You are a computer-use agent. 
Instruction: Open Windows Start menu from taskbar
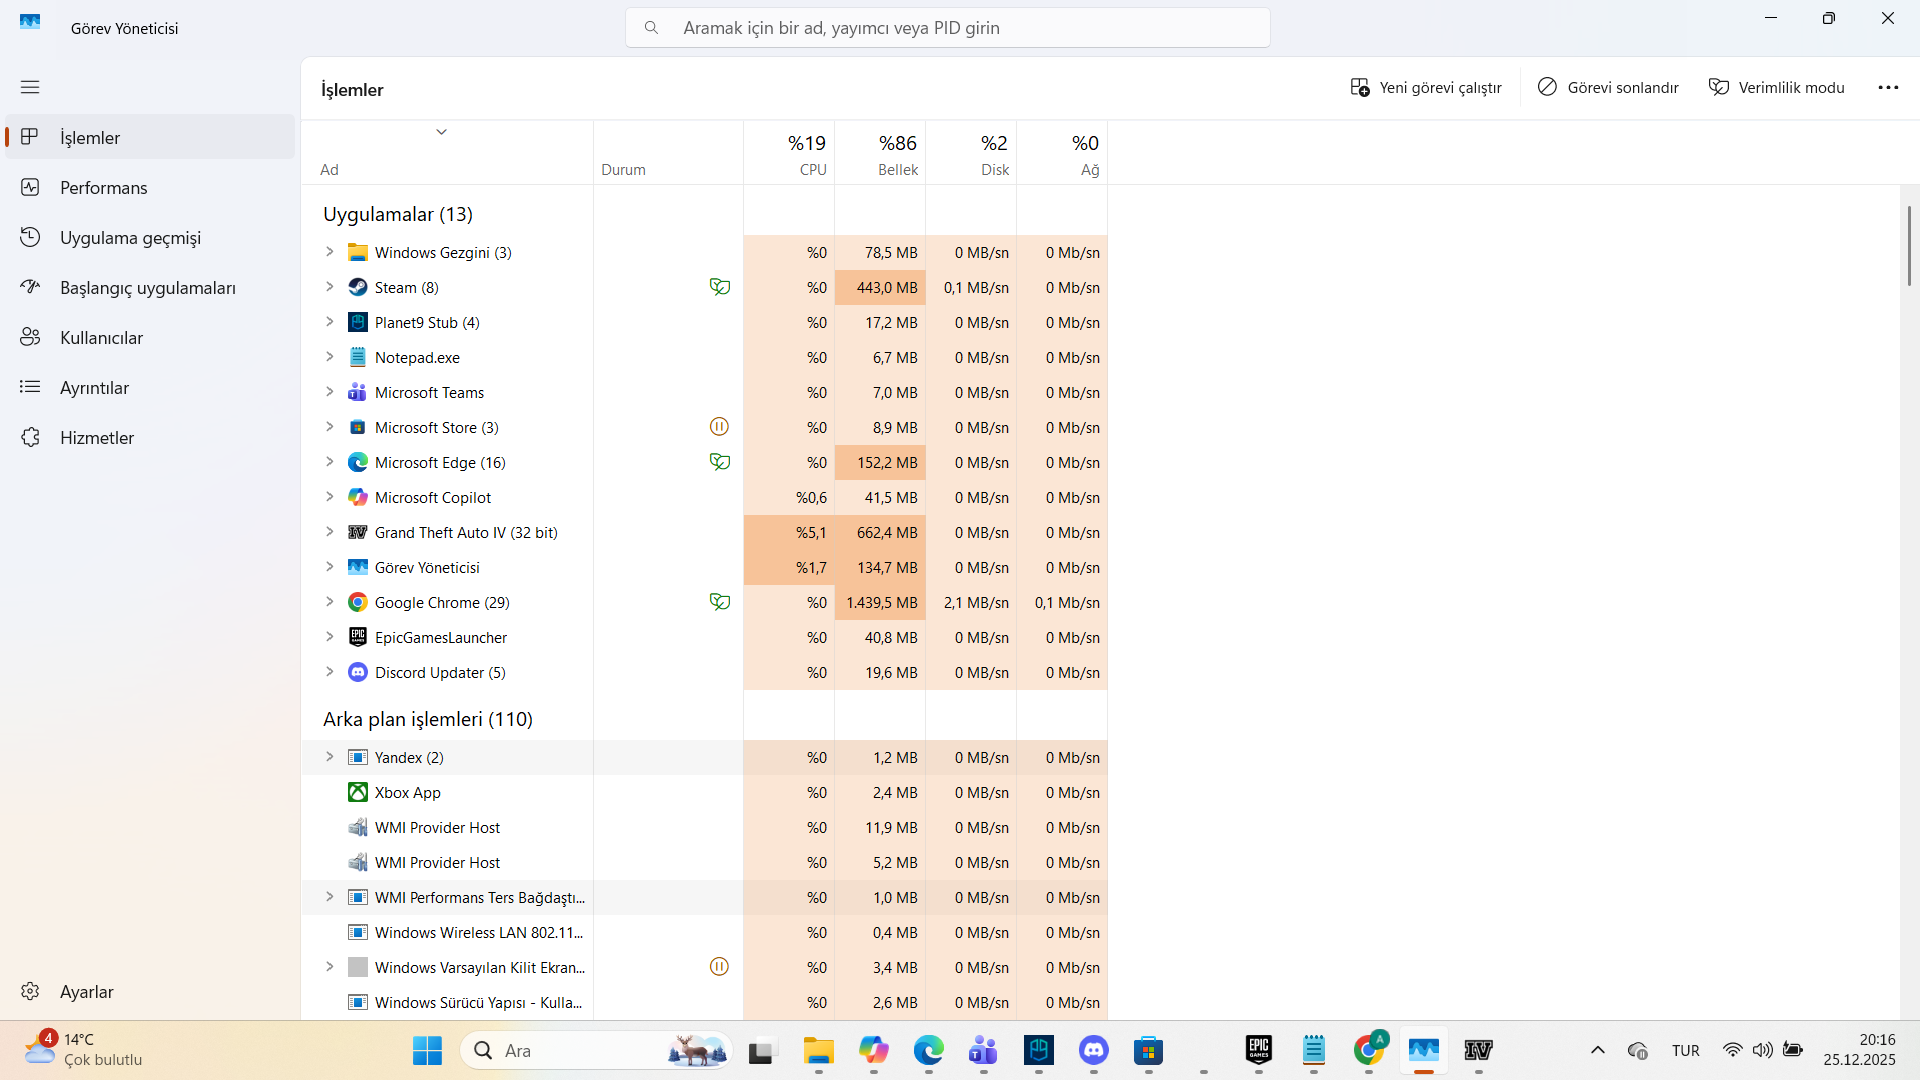tap(427, 1050)
